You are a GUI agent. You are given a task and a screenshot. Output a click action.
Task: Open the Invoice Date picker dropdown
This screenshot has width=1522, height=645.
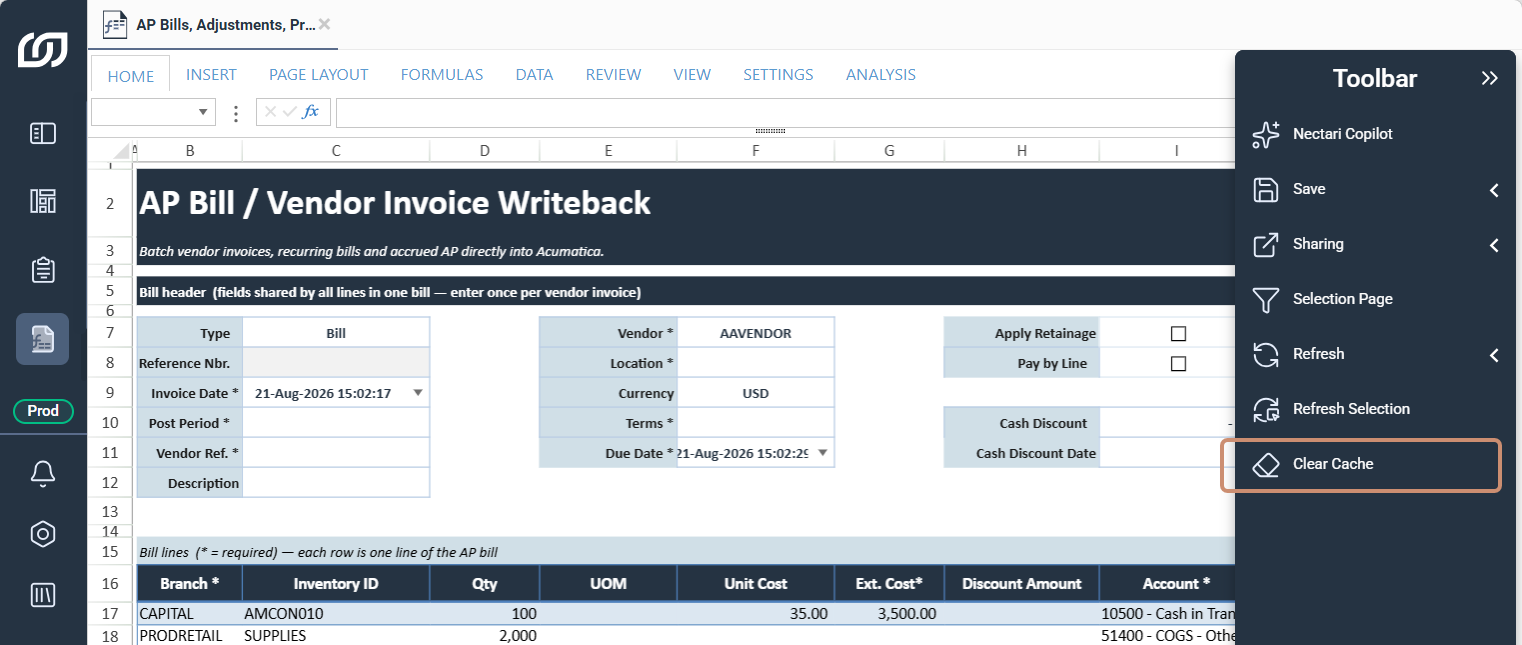coord(417,393)
